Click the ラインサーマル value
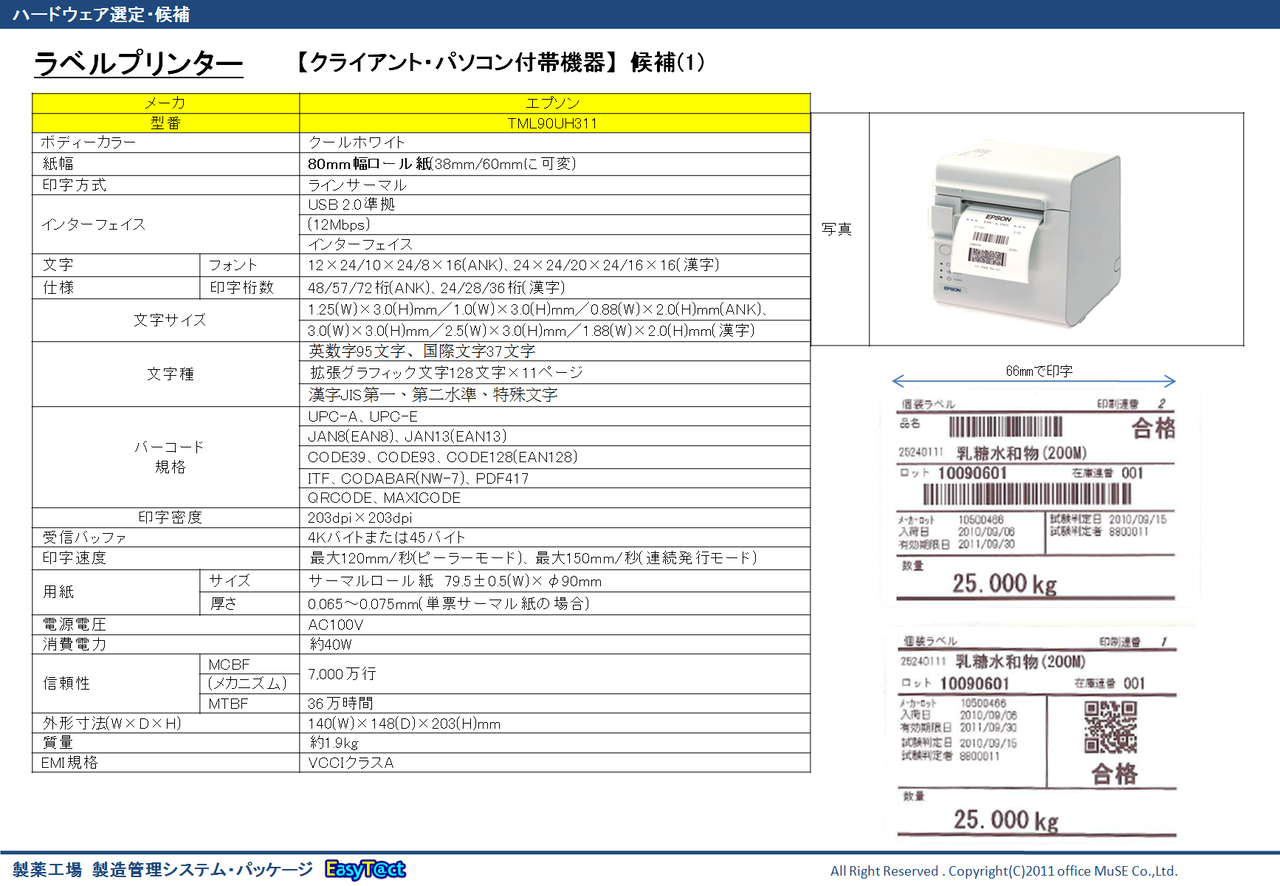This screenshot has width=1280, height=886. pos(357,185)
